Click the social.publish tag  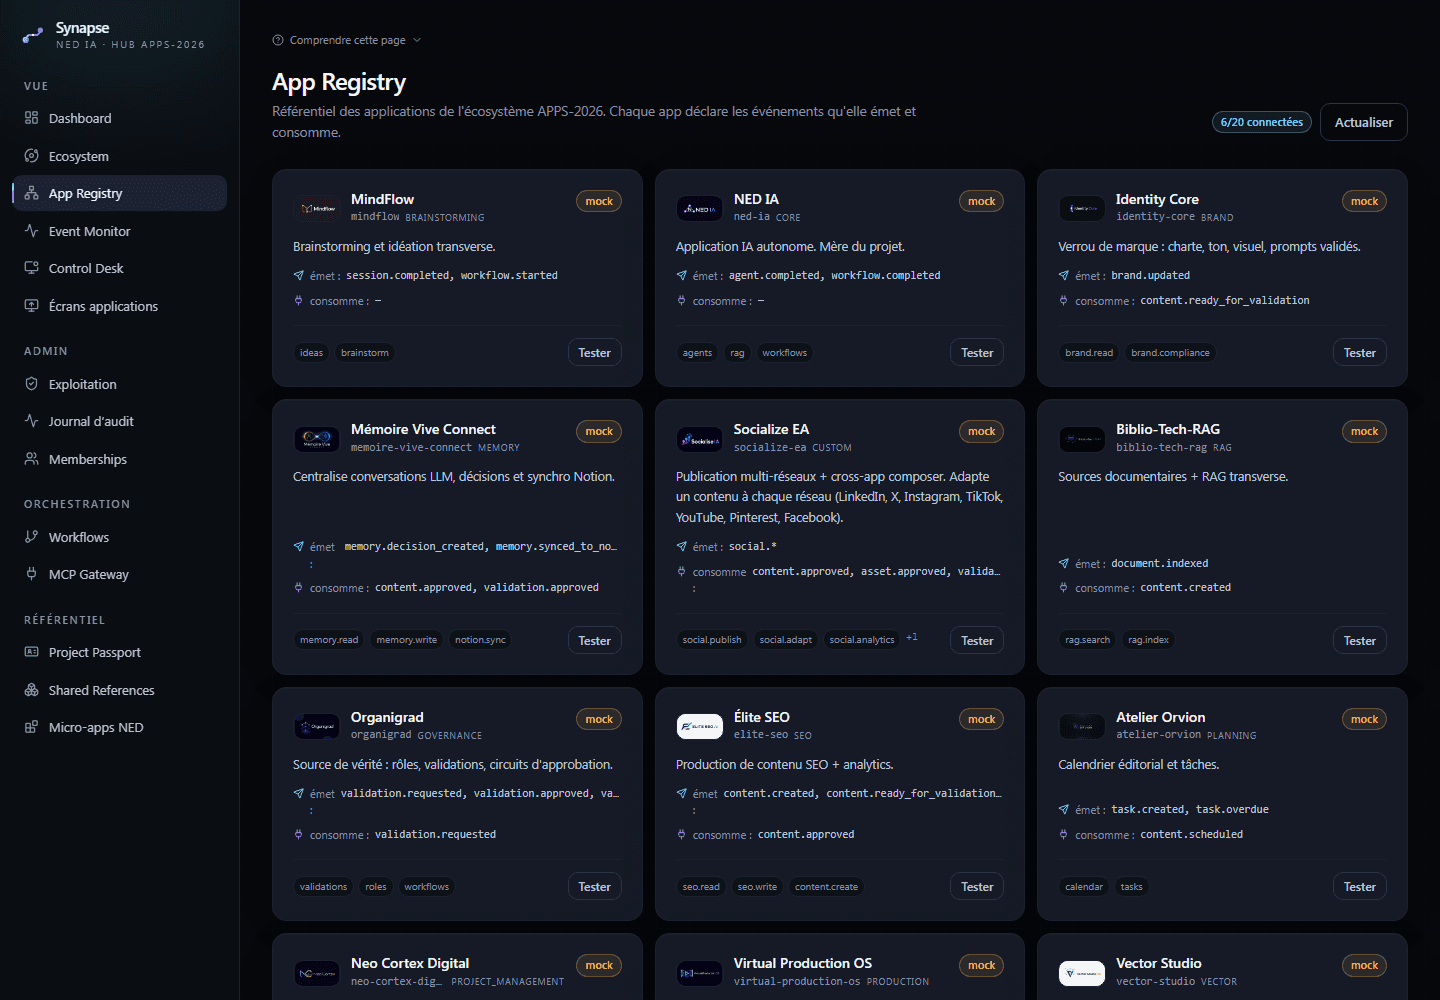tap(712, 640)
